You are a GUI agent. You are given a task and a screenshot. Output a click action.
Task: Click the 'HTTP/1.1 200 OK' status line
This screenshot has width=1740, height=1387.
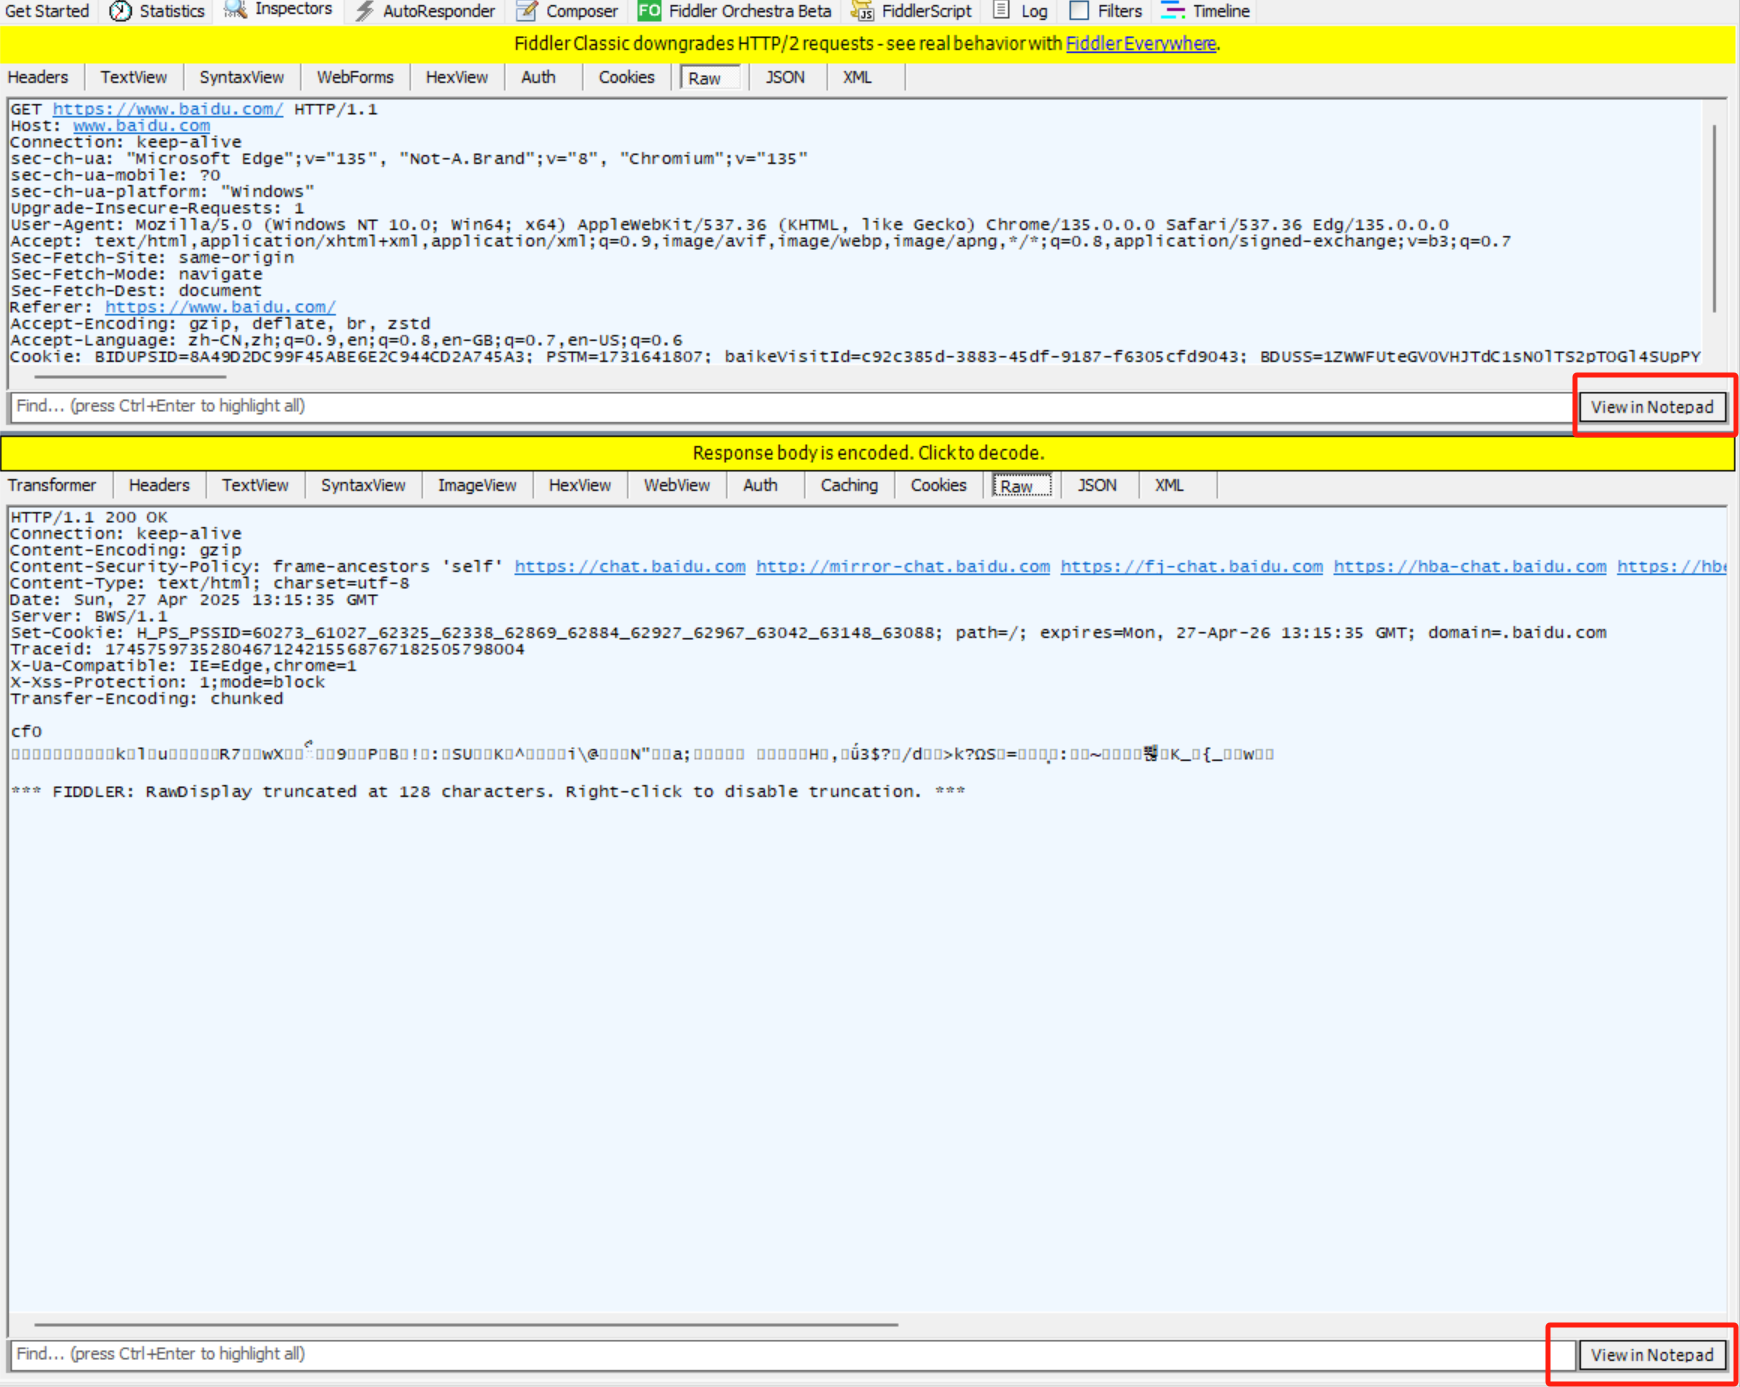tap(89, 517)
